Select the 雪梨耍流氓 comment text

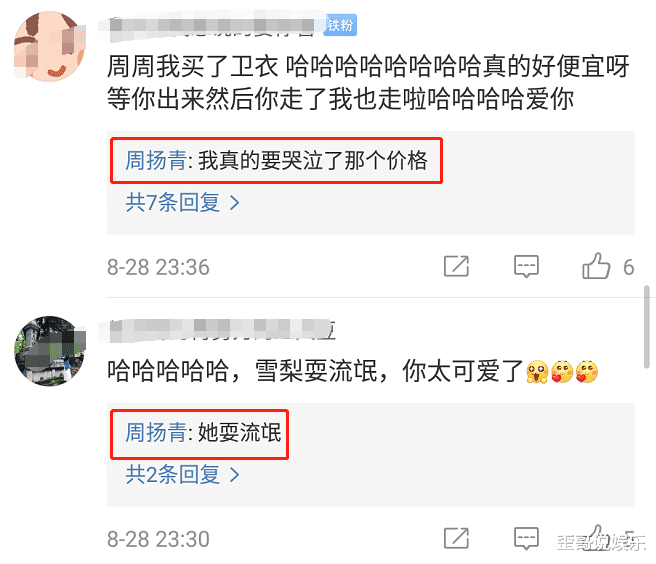[352, 372]
